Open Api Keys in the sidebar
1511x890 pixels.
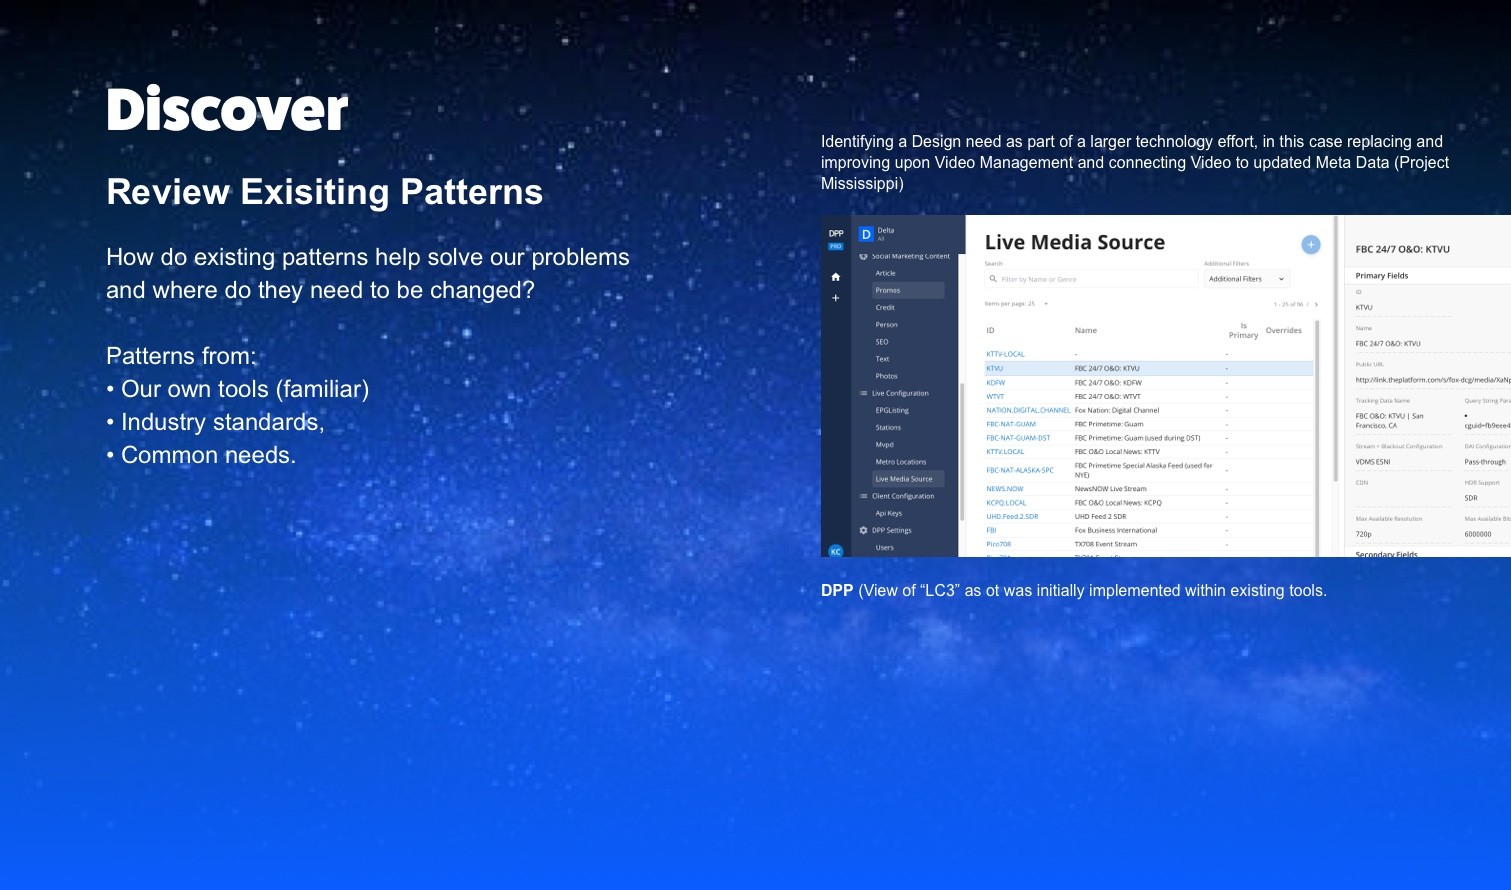coord(889,513)
